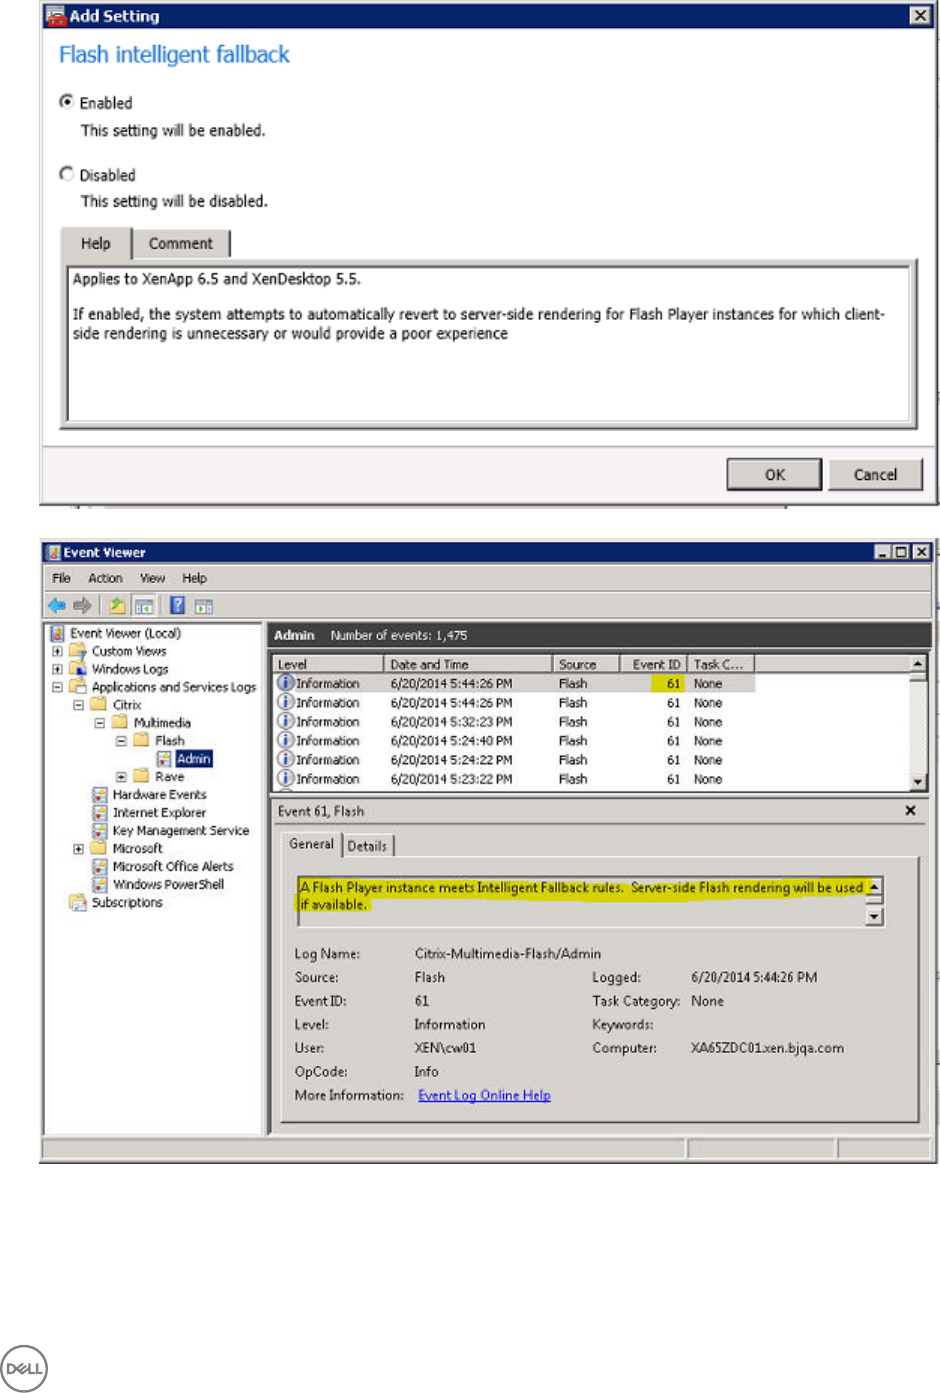940x1393 pixels.
Task: Click the event list scroll-down arrow
Action: point(918,782)
